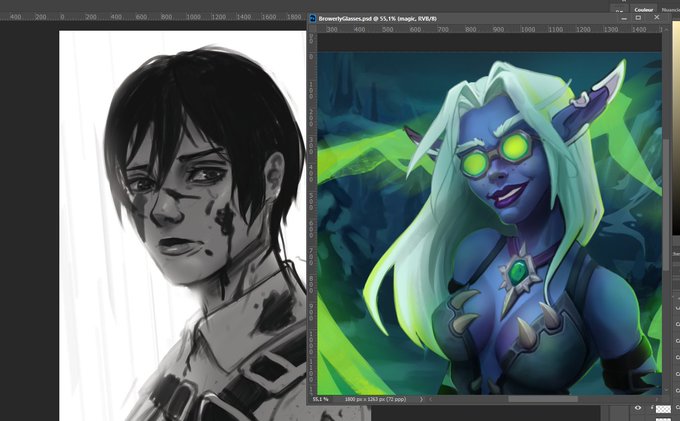Maximize the BrowerlyGlasses.psd document window
680x421 pixels.
(x=638, y=18)
